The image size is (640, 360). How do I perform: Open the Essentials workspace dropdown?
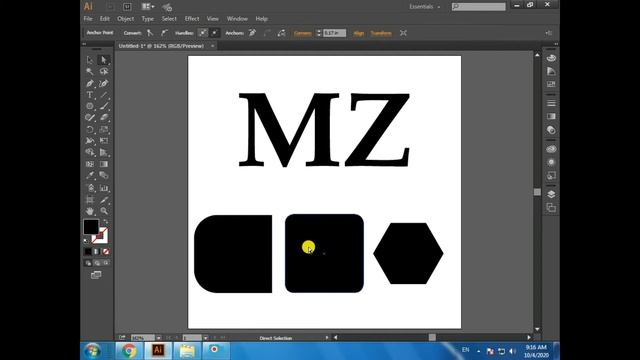(x=425, y=7)
